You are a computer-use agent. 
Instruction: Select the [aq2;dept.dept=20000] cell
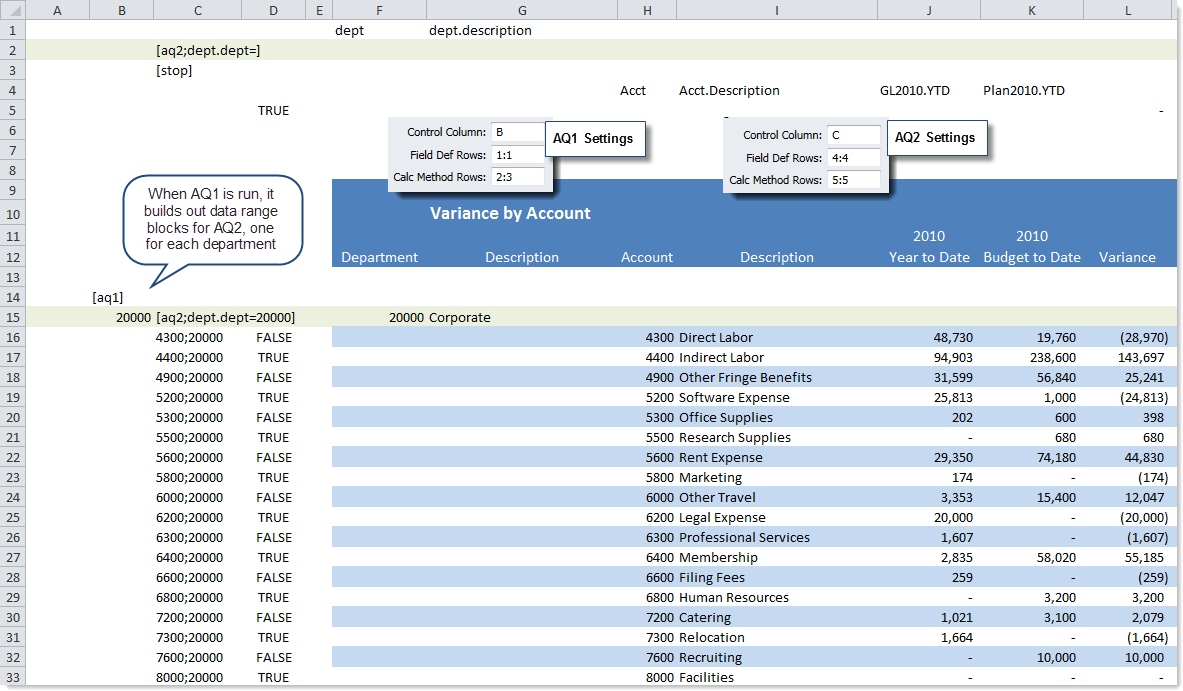(x=225, y=317)
